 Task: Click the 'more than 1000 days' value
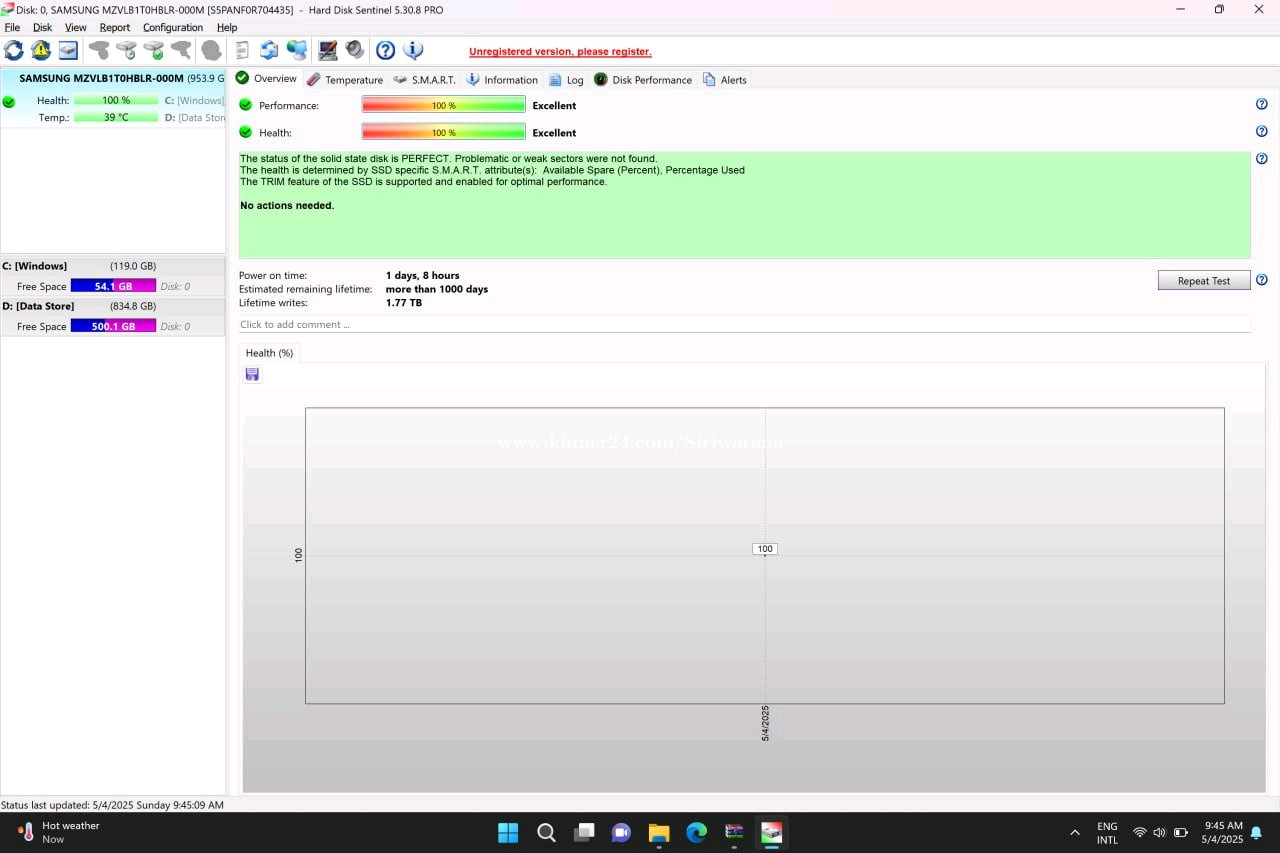(437, 289)
